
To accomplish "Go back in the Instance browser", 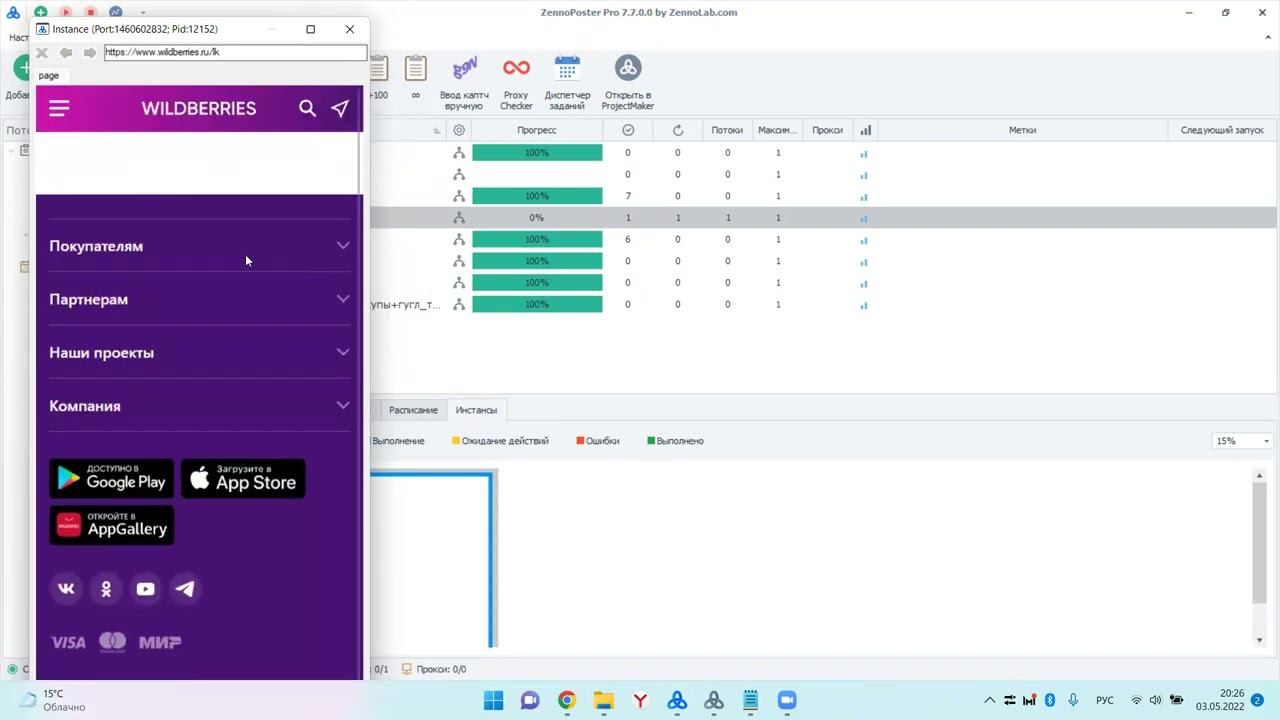I will (x=66, y=52).
